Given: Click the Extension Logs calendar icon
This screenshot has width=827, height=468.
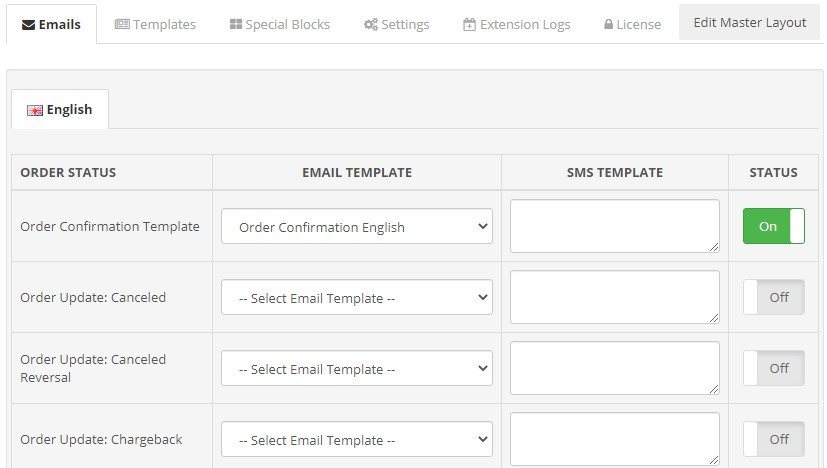Looking at the screenshot, I should (x=470, y=25).
